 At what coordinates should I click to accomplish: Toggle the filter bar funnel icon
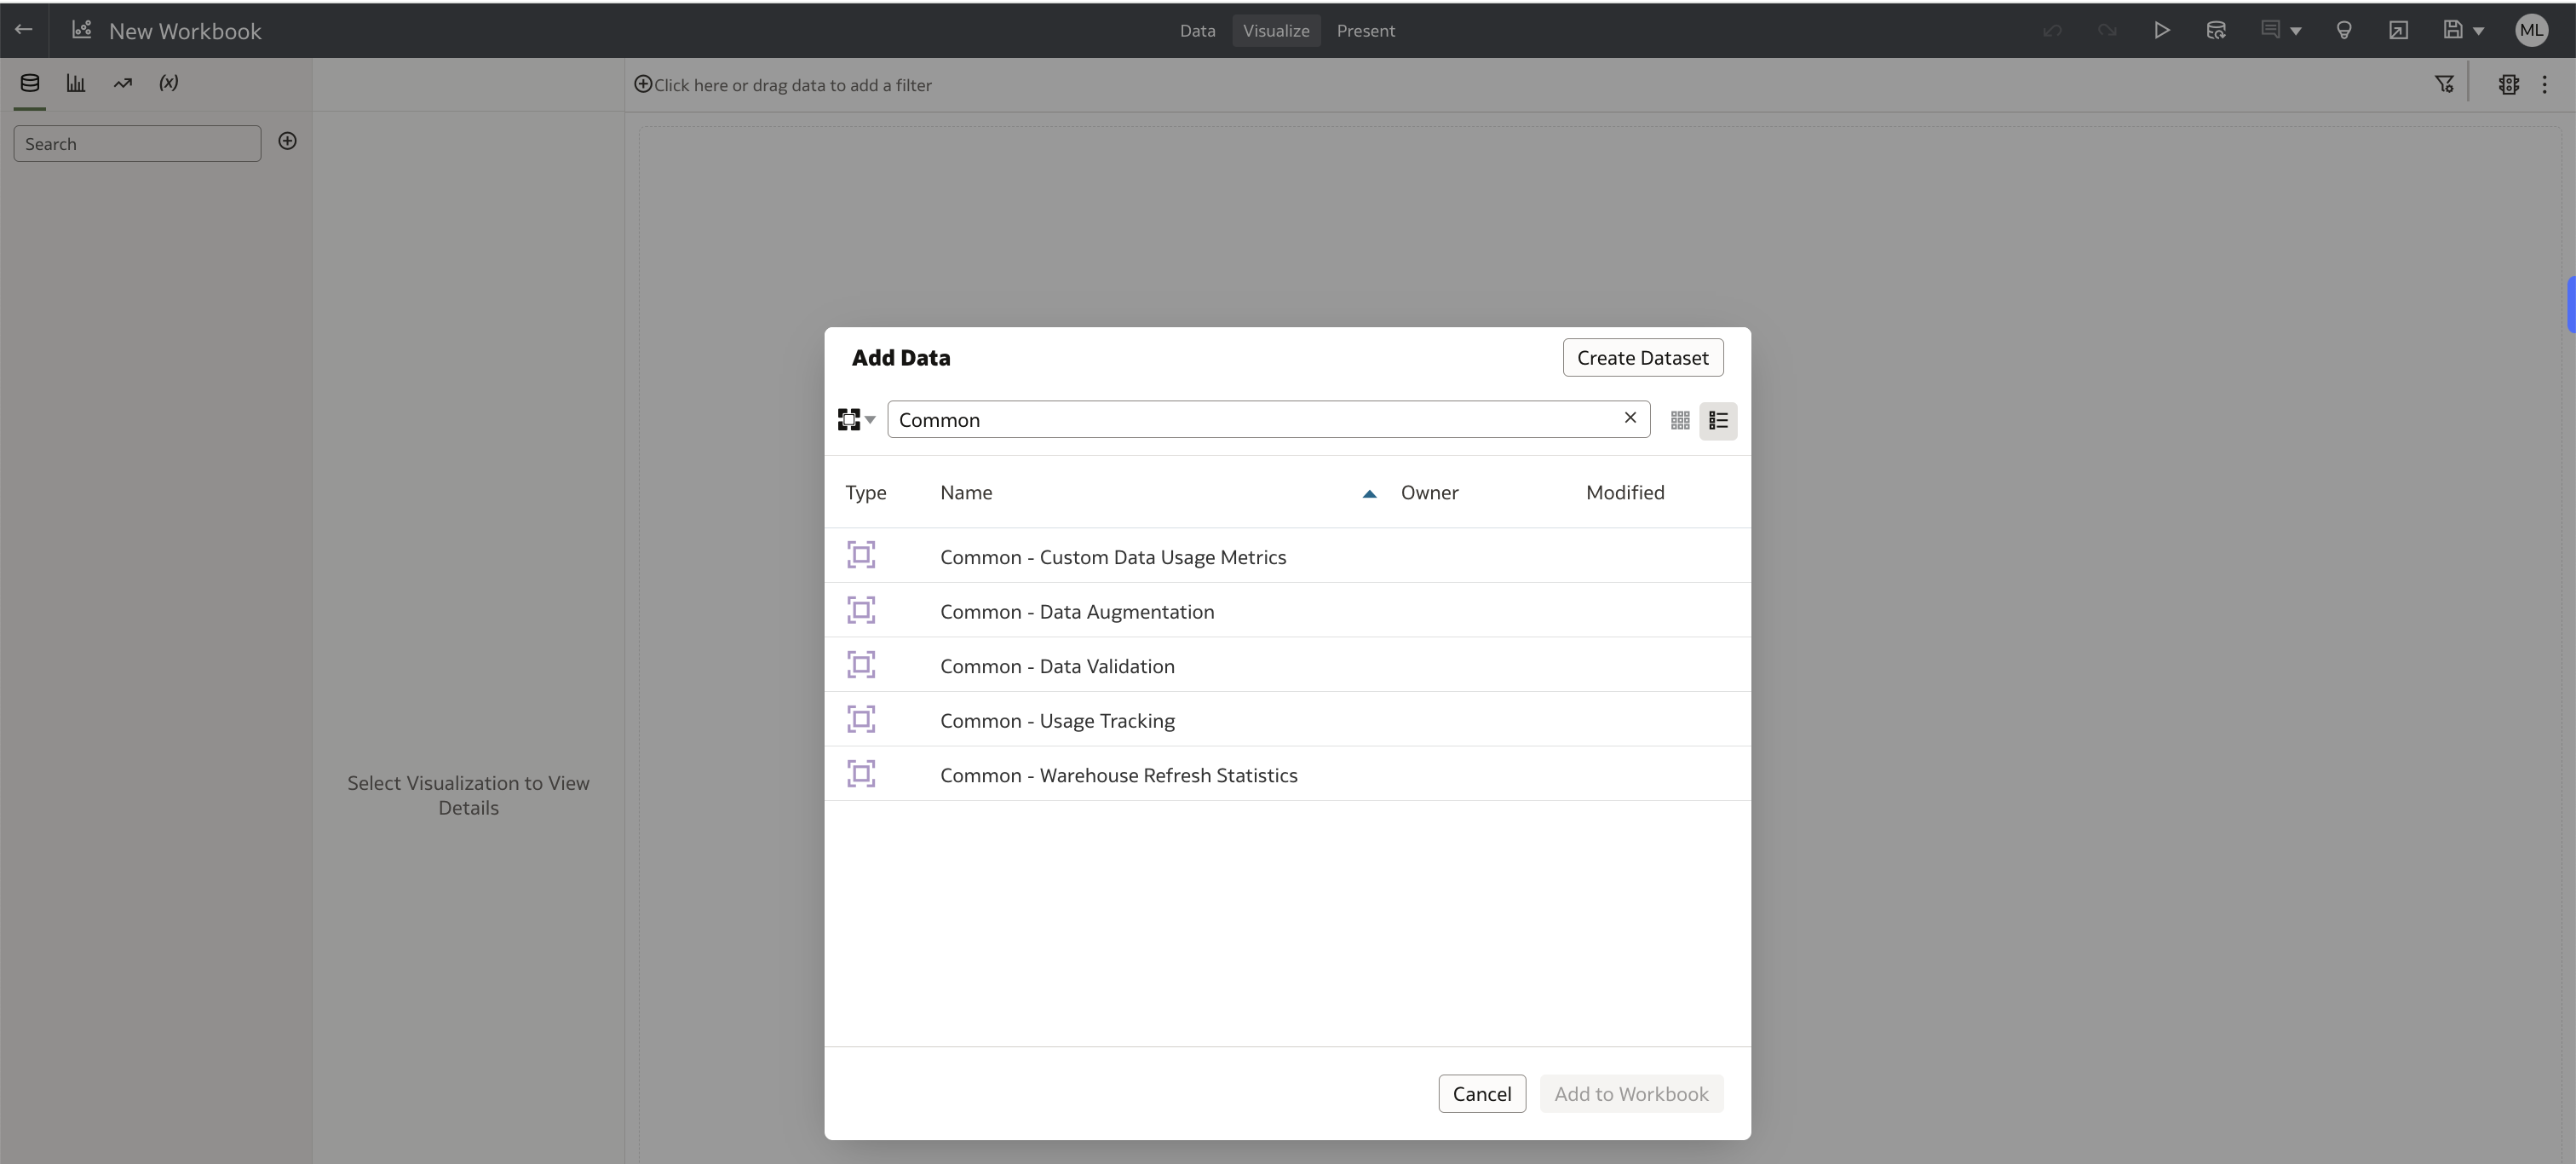tap(2444, 85)
